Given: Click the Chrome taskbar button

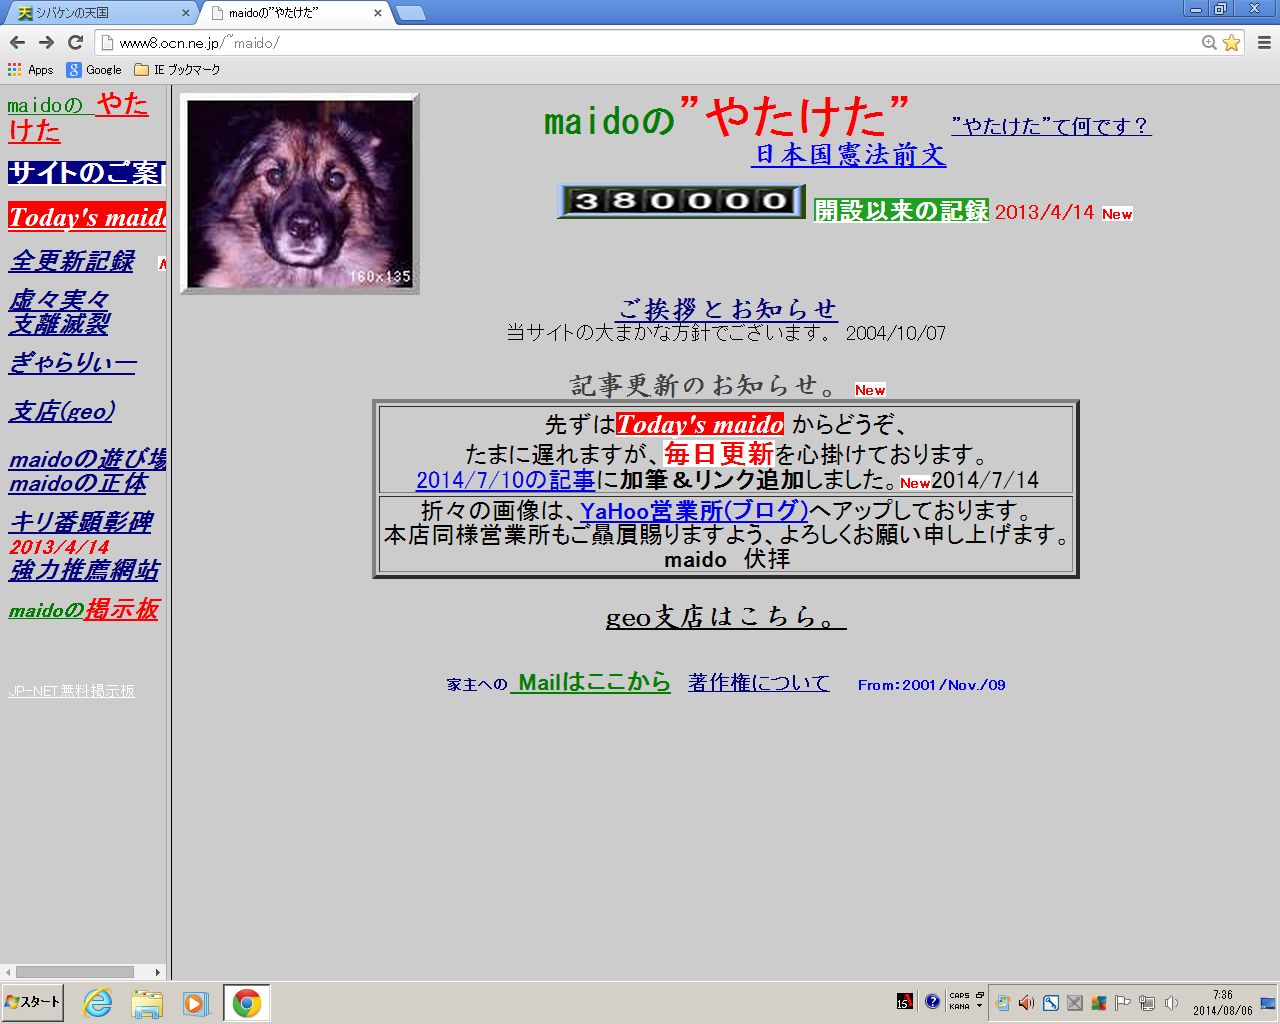Looking at the screenshot, I should [x=246, y=1003].
